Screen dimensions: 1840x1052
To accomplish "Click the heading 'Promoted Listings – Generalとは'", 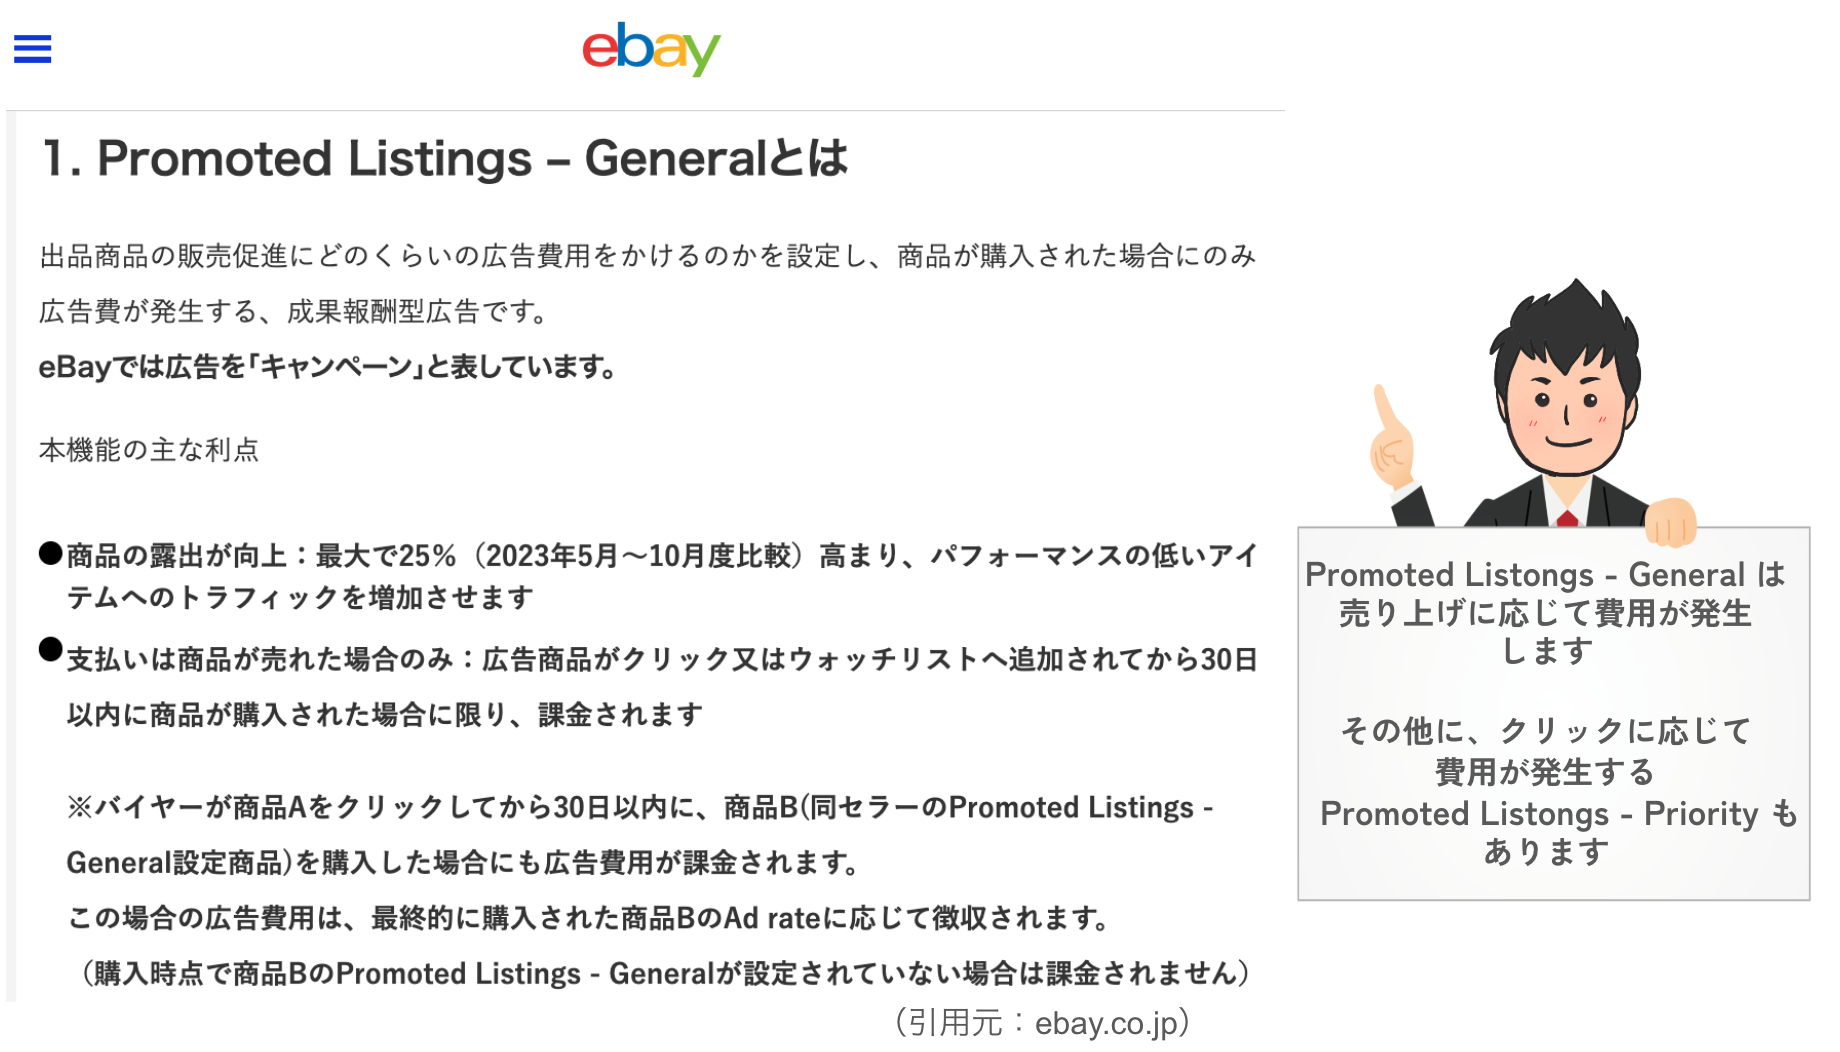I will click(x=445, y=159).
